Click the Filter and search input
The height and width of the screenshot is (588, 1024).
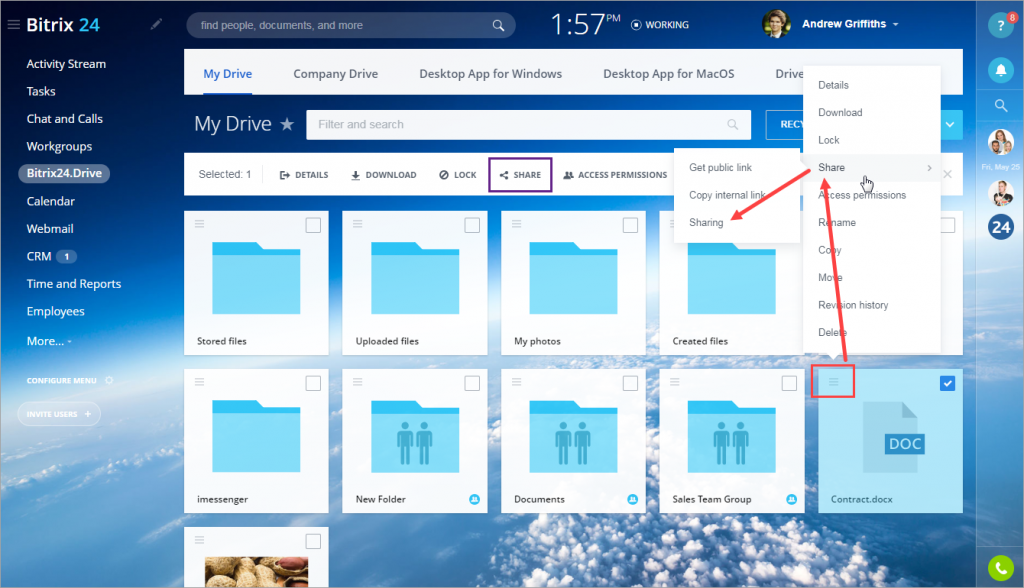tap(528, 124)
